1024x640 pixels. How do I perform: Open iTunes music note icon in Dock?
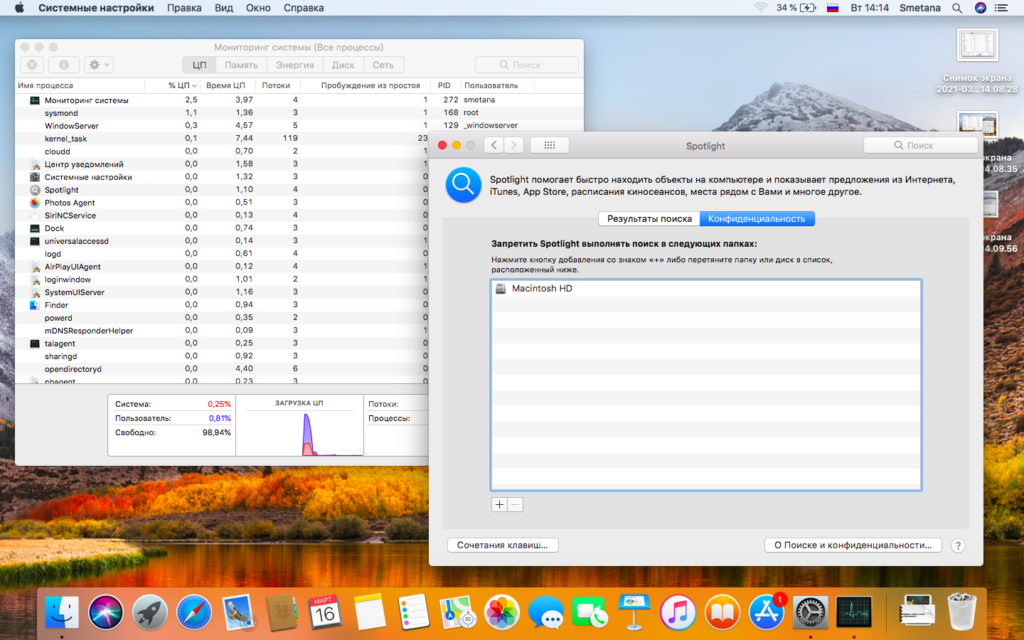tap(678, 613)
